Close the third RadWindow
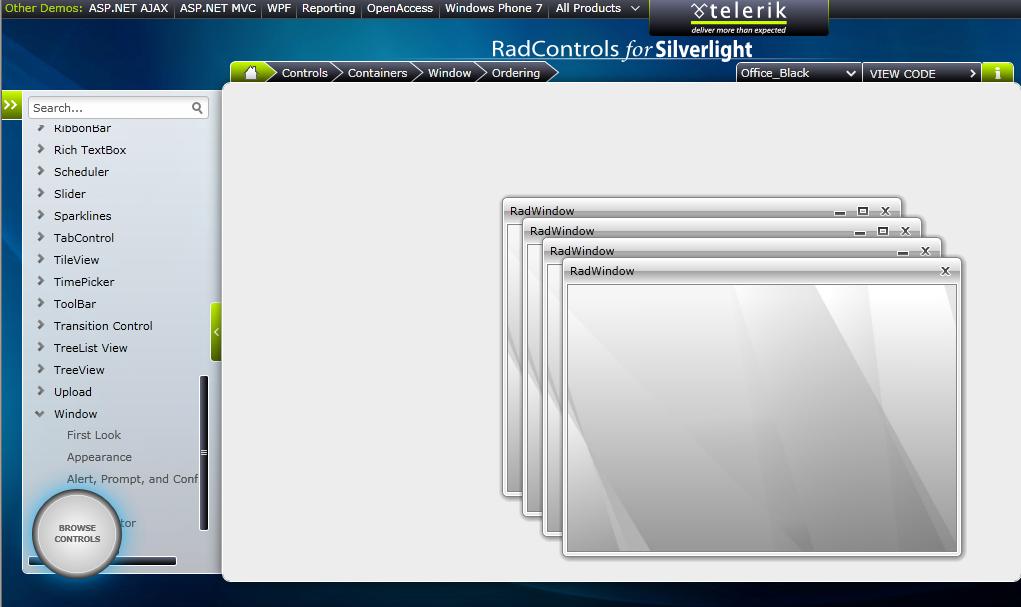The image size is (1021, 607). [925, 251]
